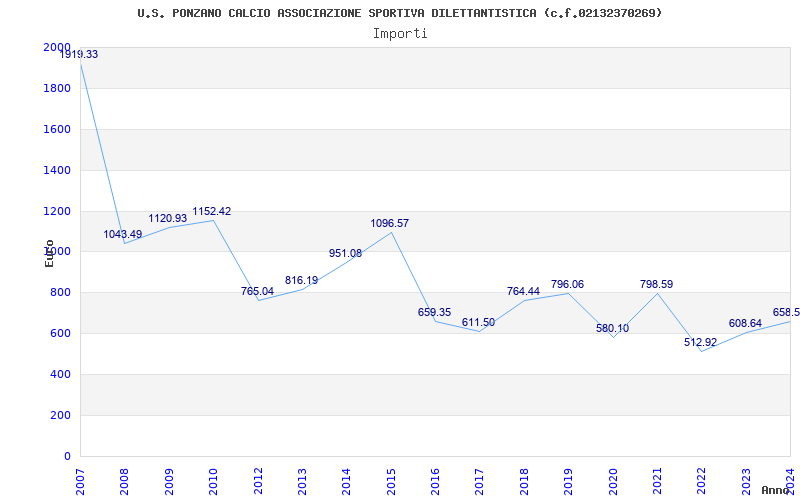800x500 pixels.
Task: Select the 816.19 value label
Action: coord(302,280)
